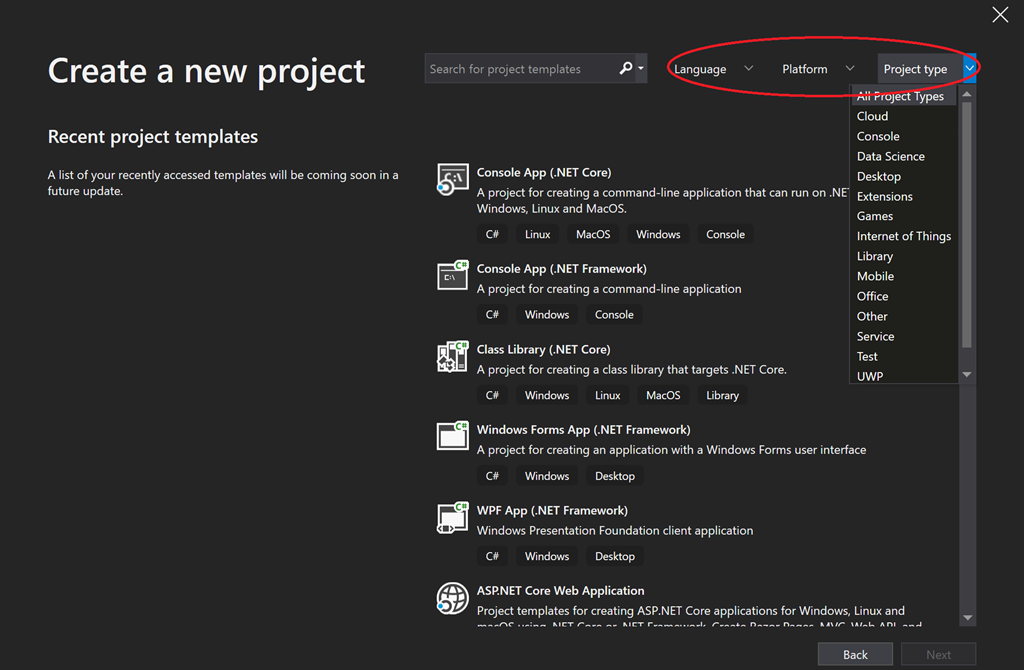Select the Console App (.NET Framework) template title
1024x670 pixels.
562,268
